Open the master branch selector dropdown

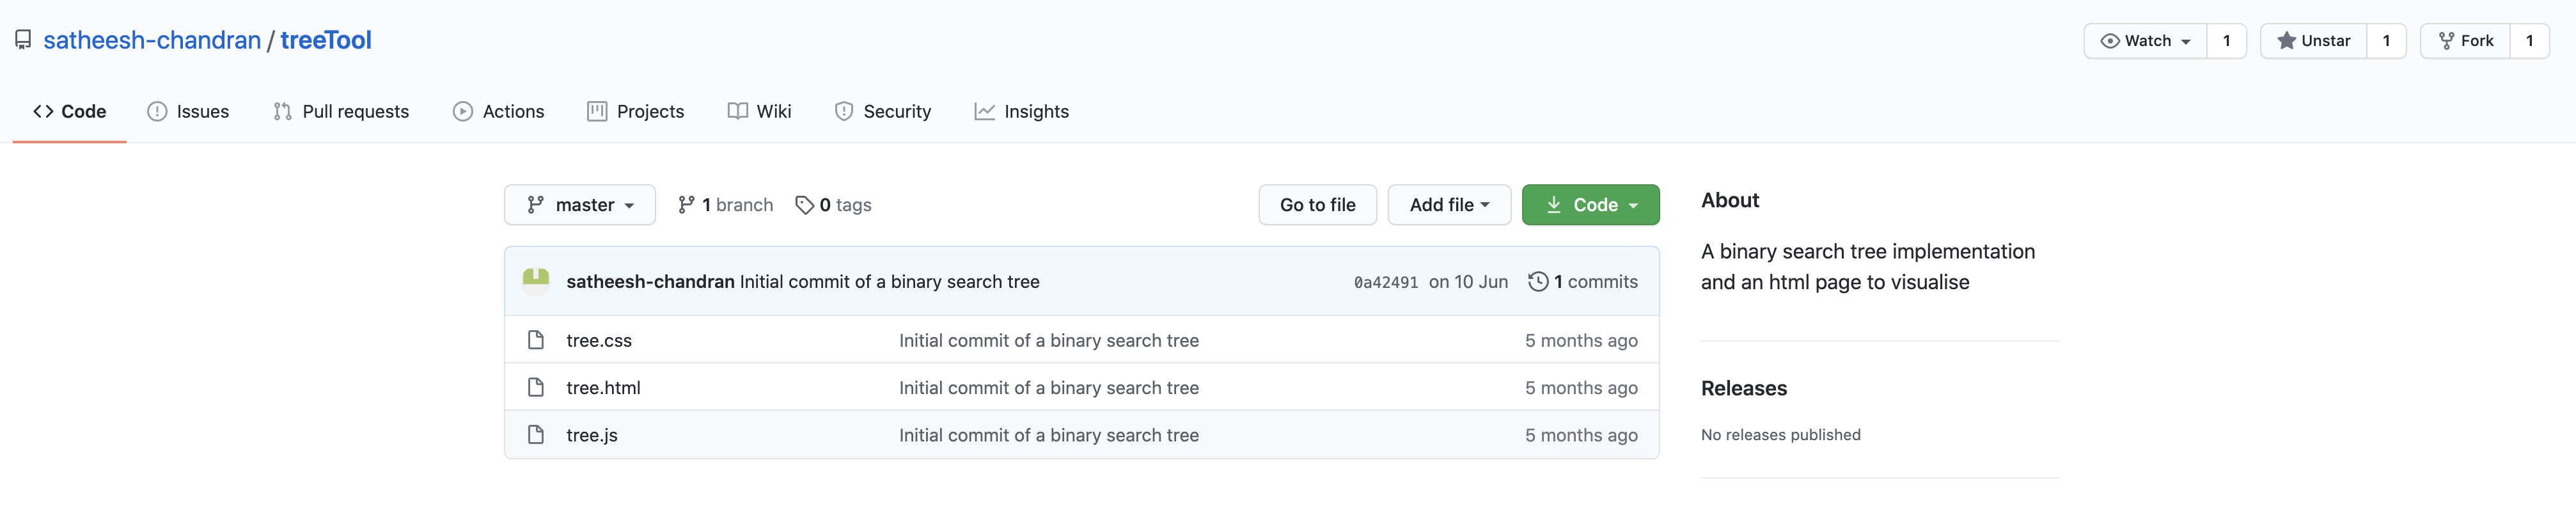pyautogui.click(x=580, y=205)
